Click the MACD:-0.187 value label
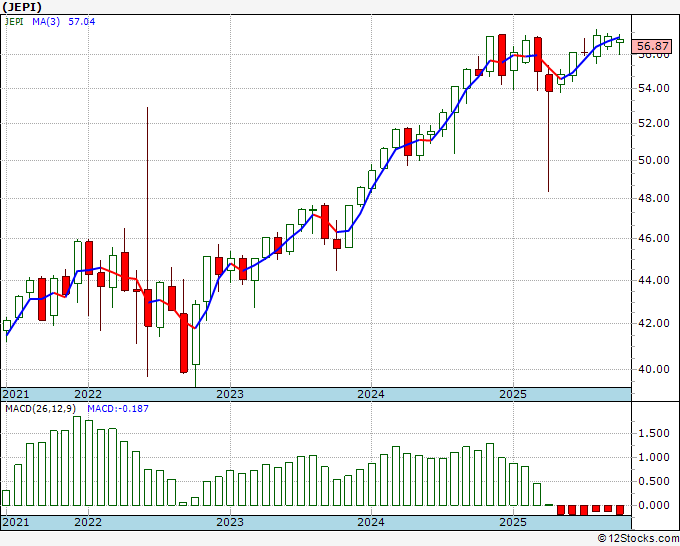 tap(118, 409)
